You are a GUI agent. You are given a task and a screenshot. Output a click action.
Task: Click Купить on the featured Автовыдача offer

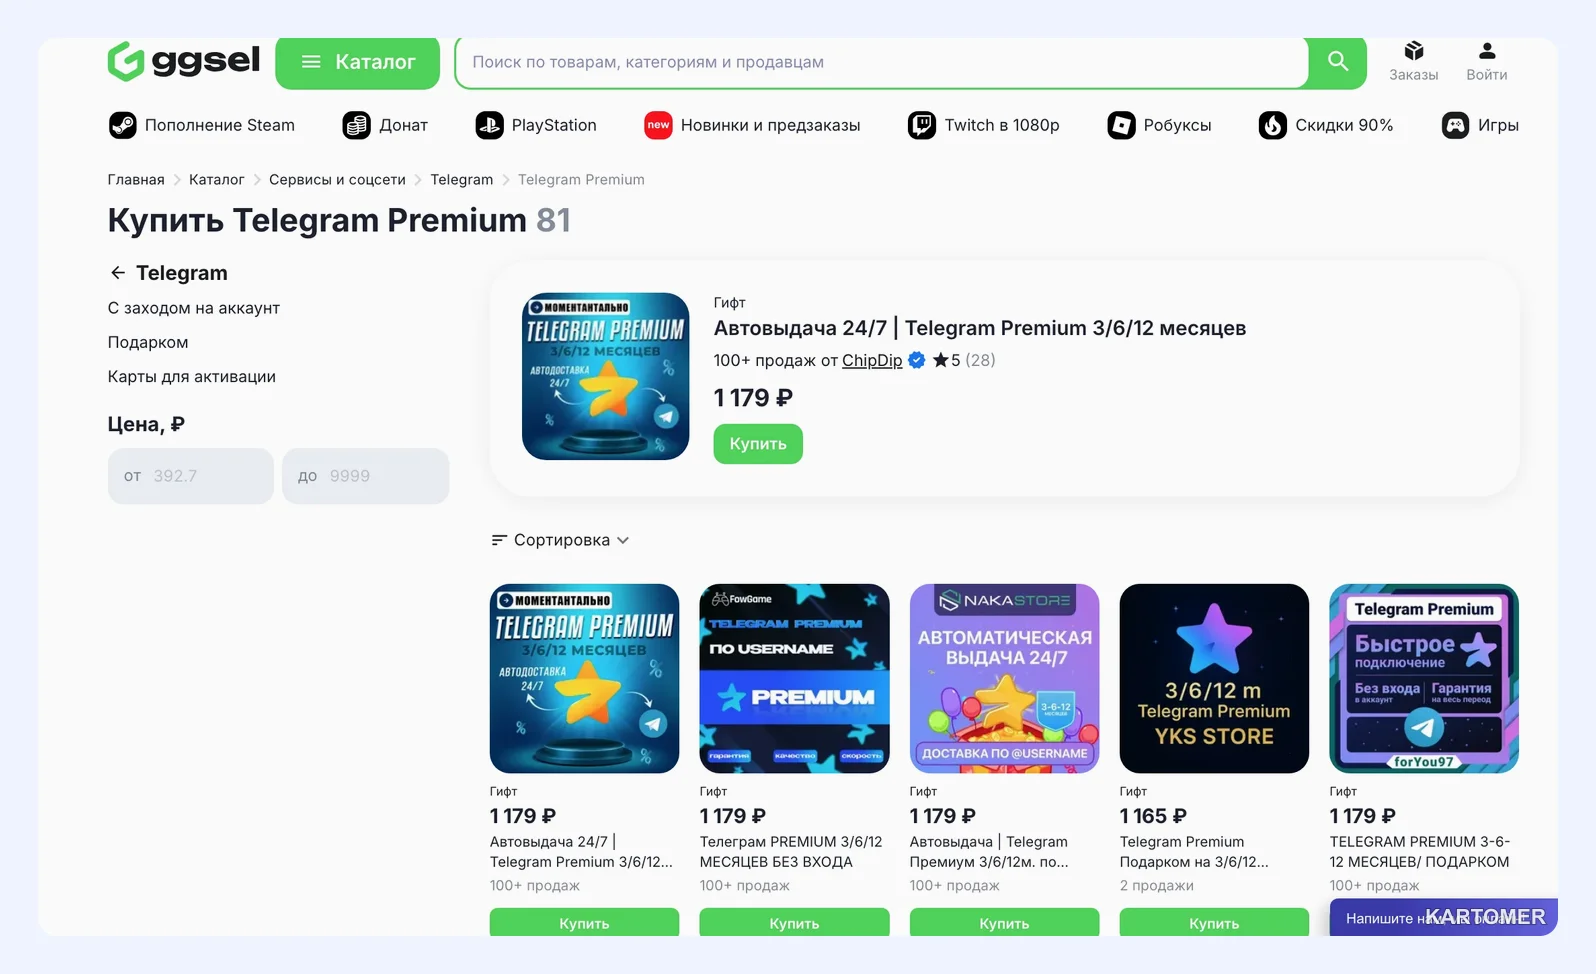pyautogui.click(x=758, y=444)
